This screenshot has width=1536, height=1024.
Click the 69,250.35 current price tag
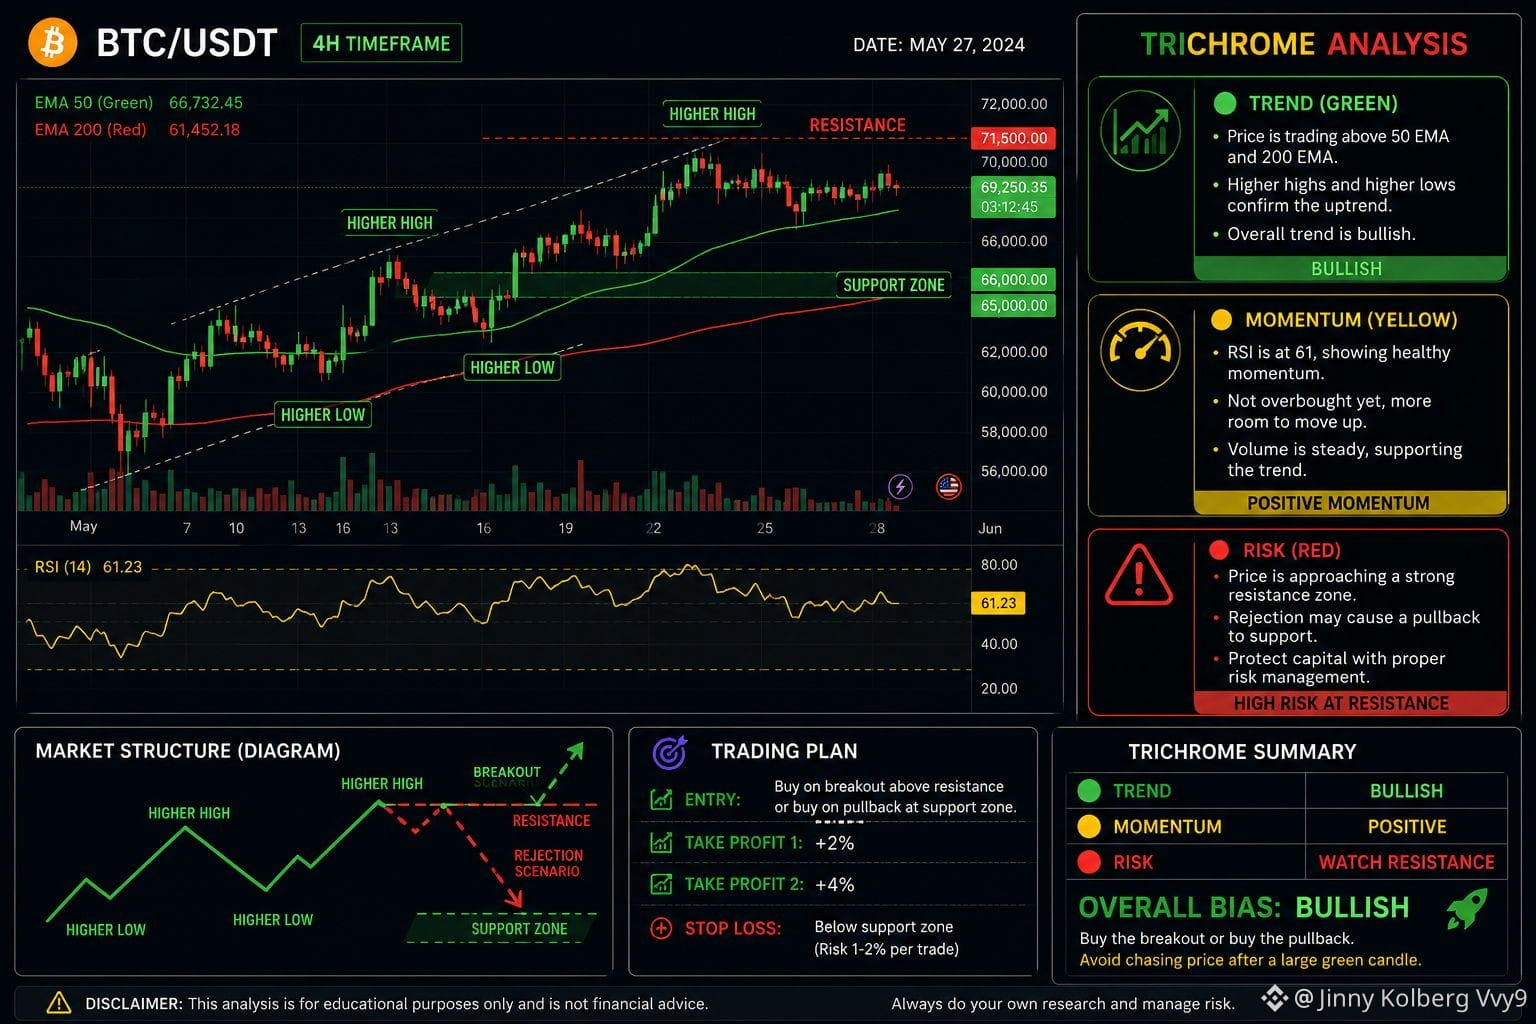[1013, 197]
